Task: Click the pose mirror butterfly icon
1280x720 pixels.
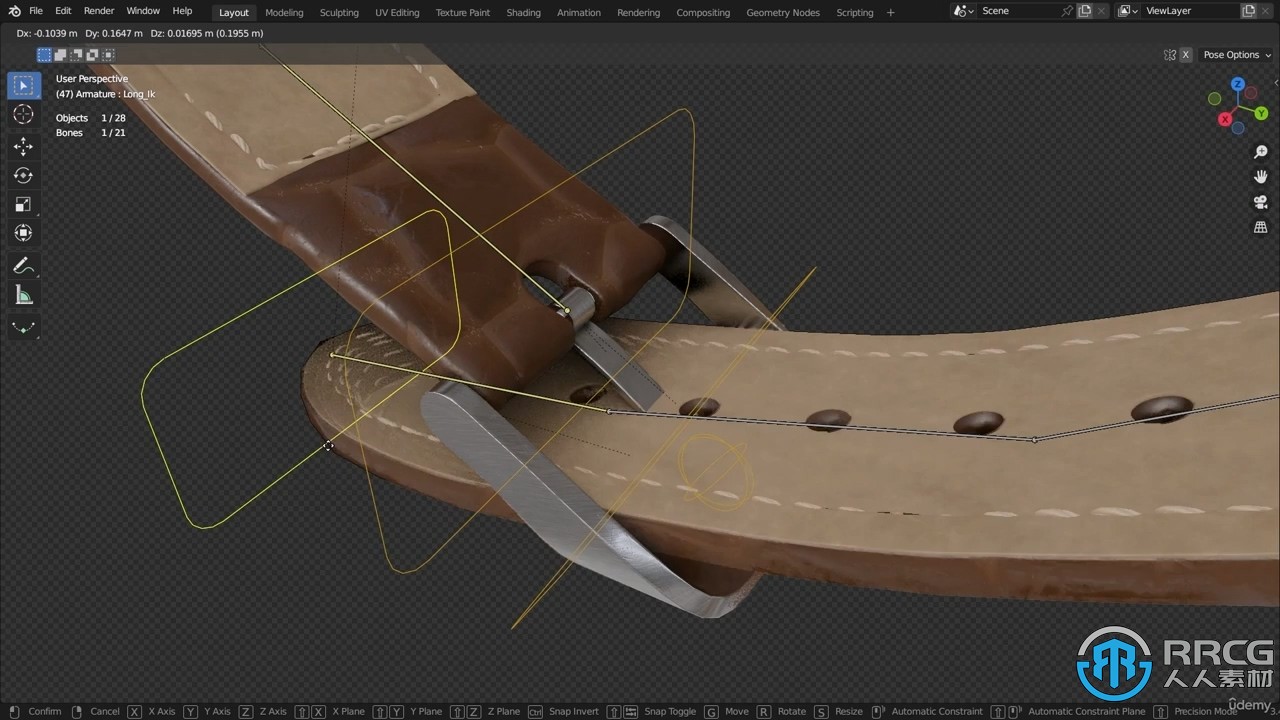Action: point(1170,55)
